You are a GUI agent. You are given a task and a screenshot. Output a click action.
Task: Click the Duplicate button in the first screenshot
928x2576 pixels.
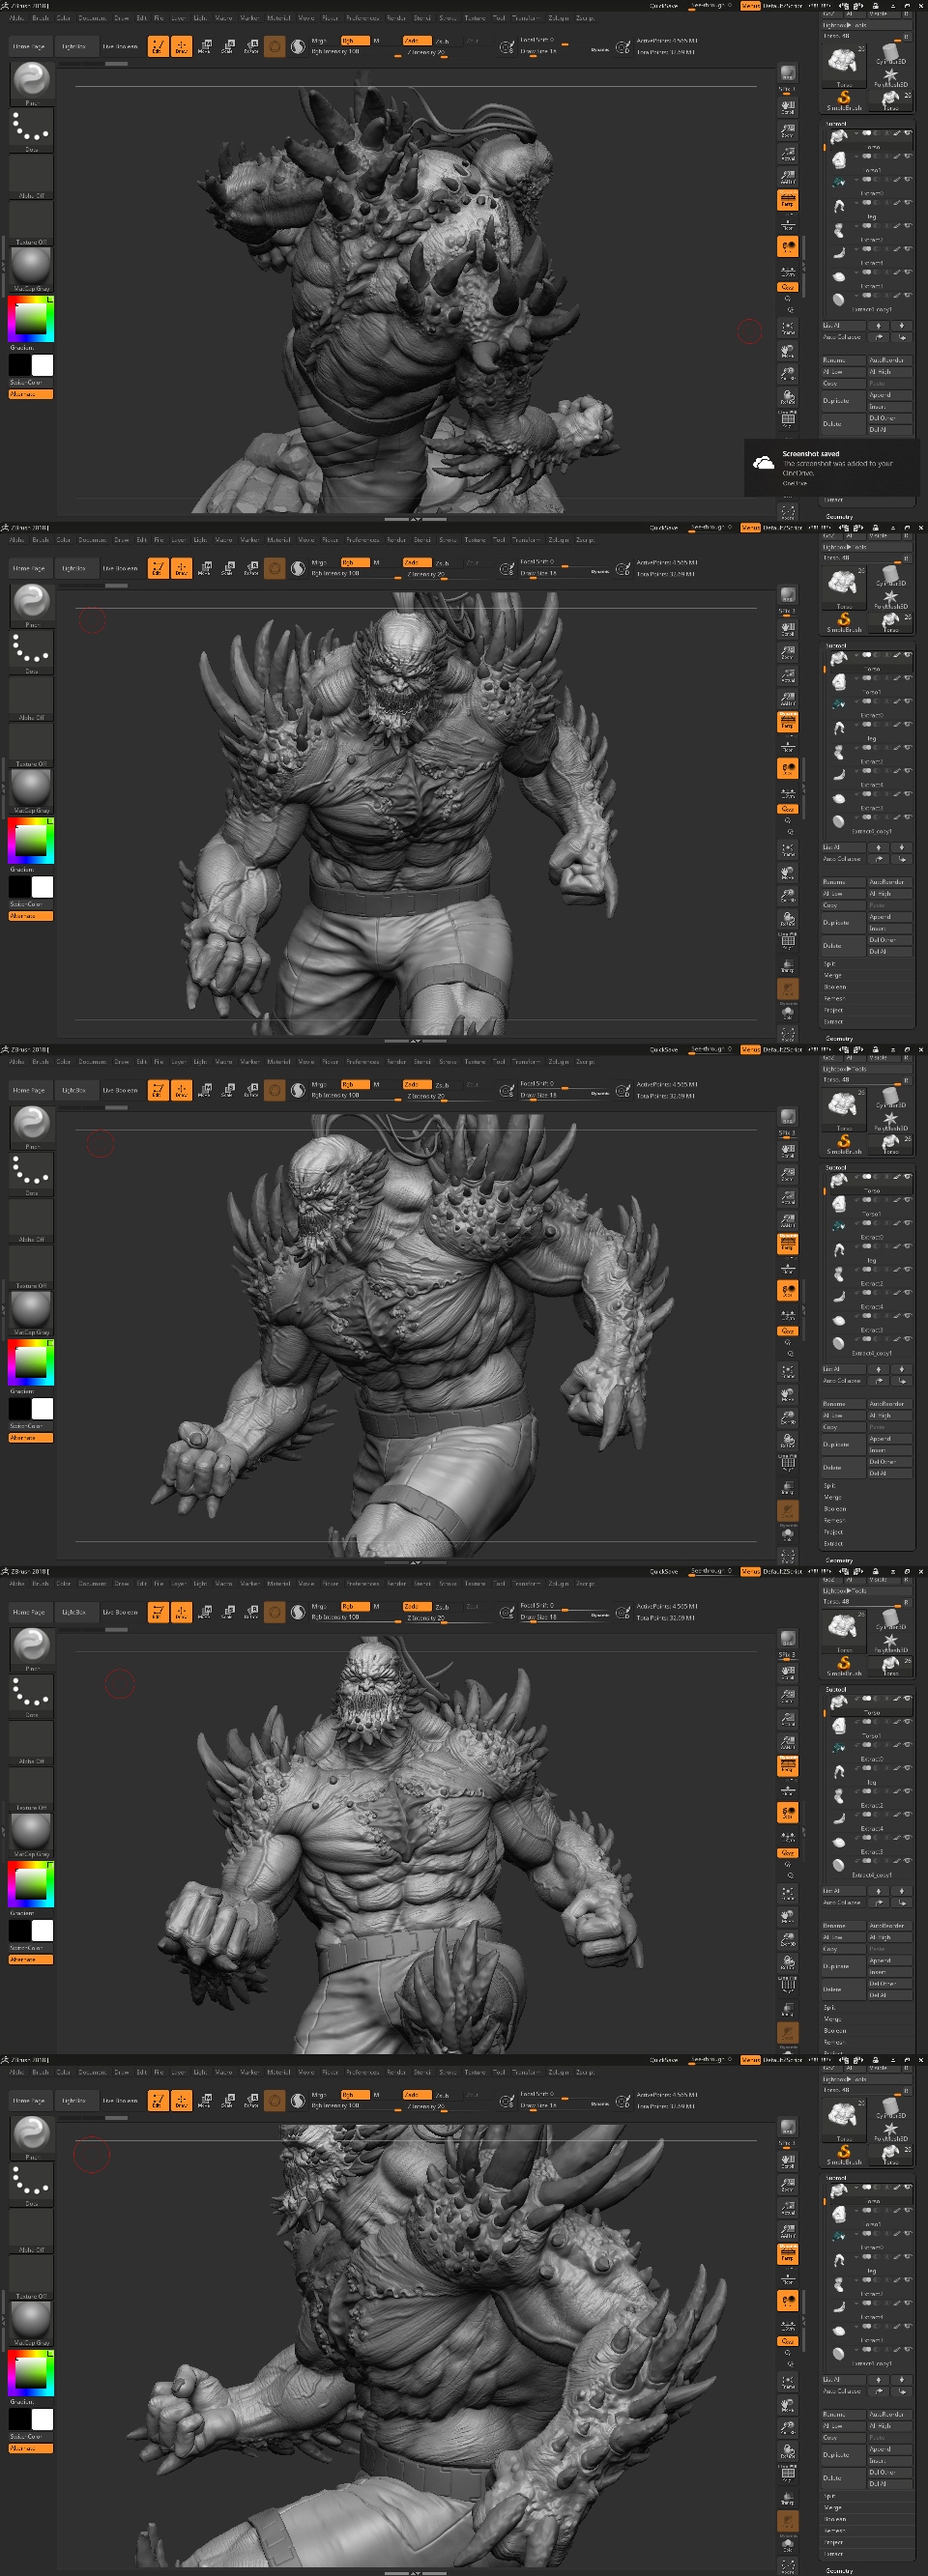pyautogui.click(x=843, y=401)
